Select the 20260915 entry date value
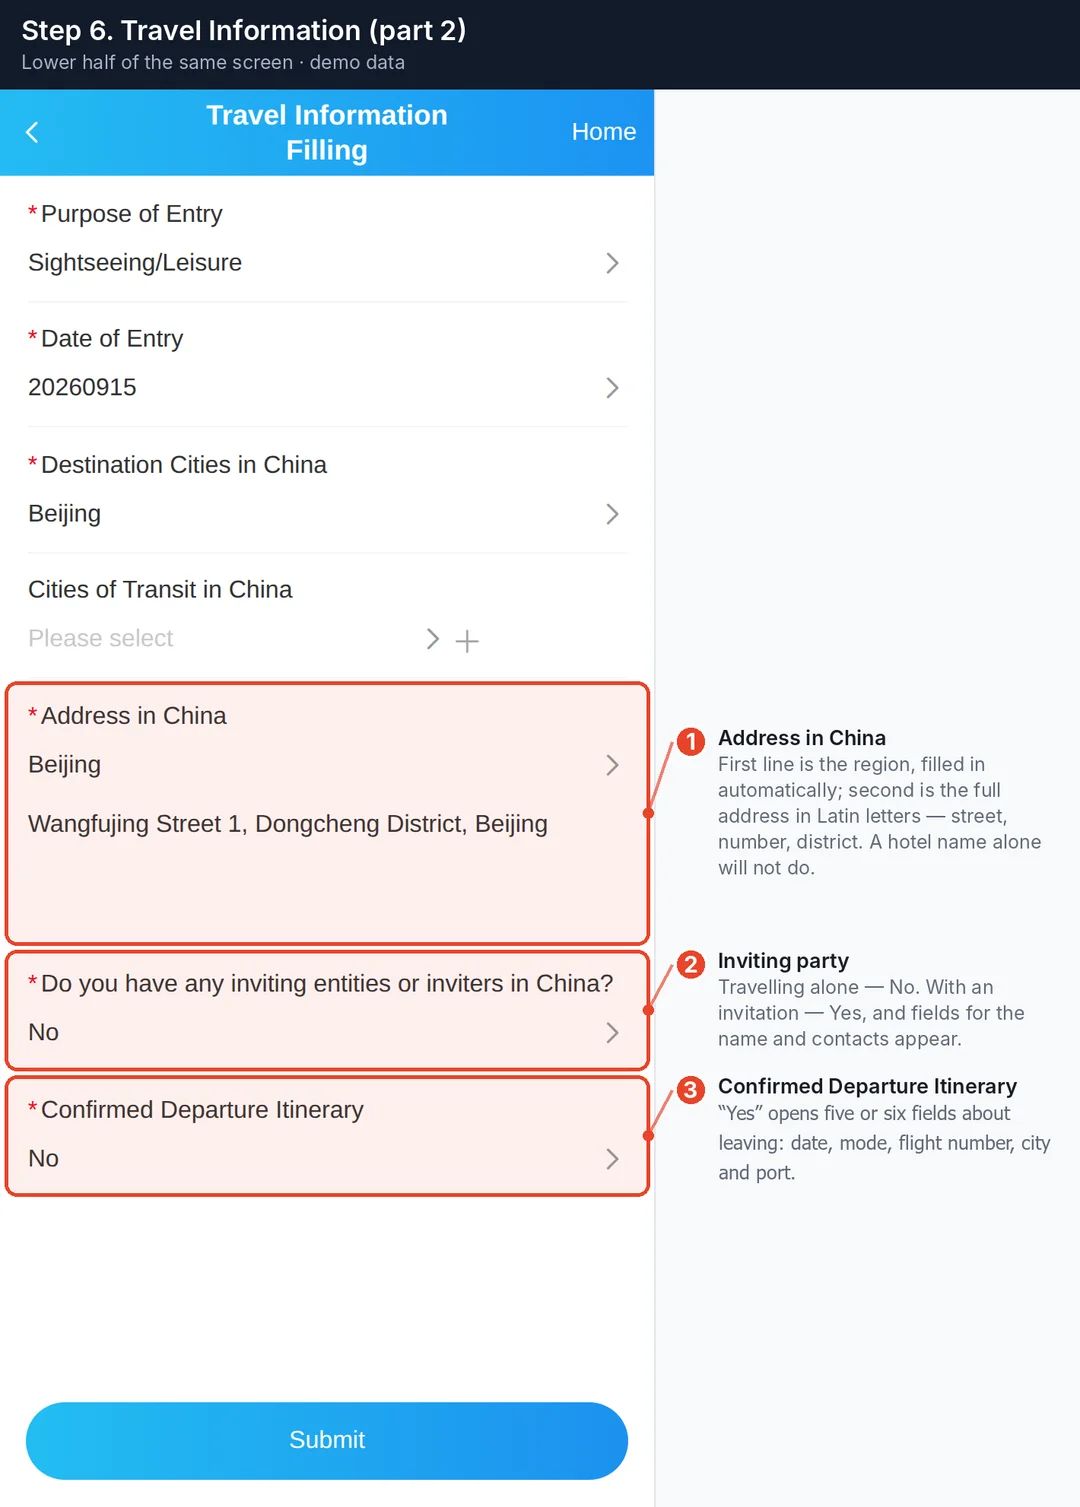Image resolution: width=1080 pixels, height=1507 pixels. pos(82,387)
